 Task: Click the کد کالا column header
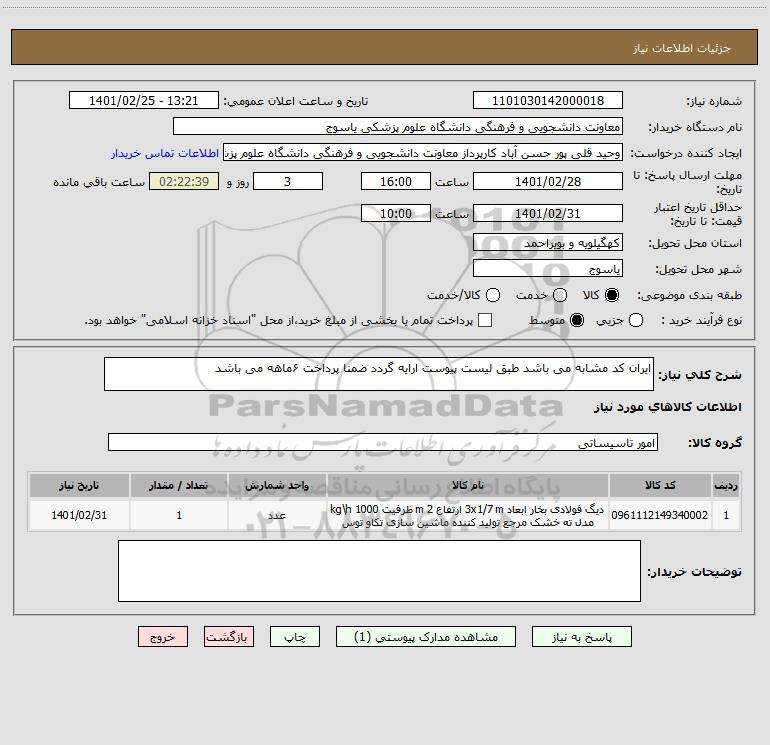tap(660, 485)
